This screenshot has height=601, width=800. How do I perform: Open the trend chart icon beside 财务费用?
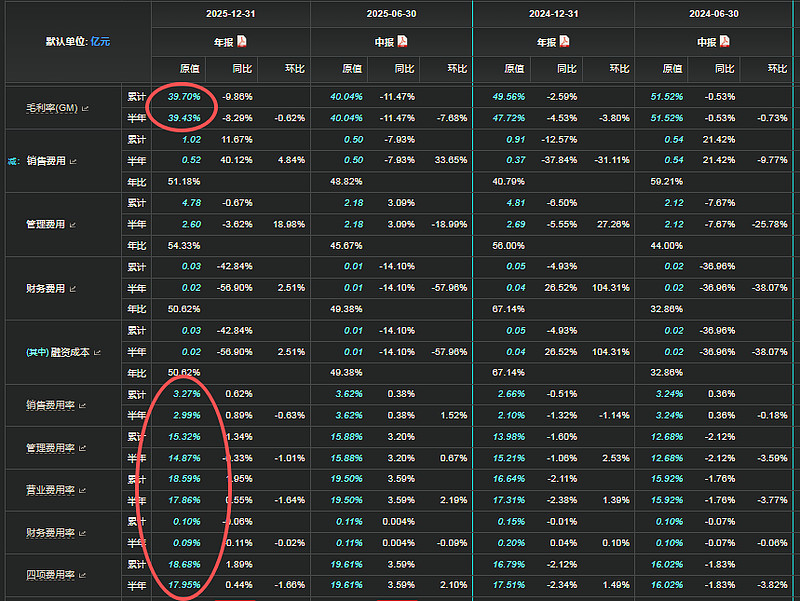click(x=73, y=289)
